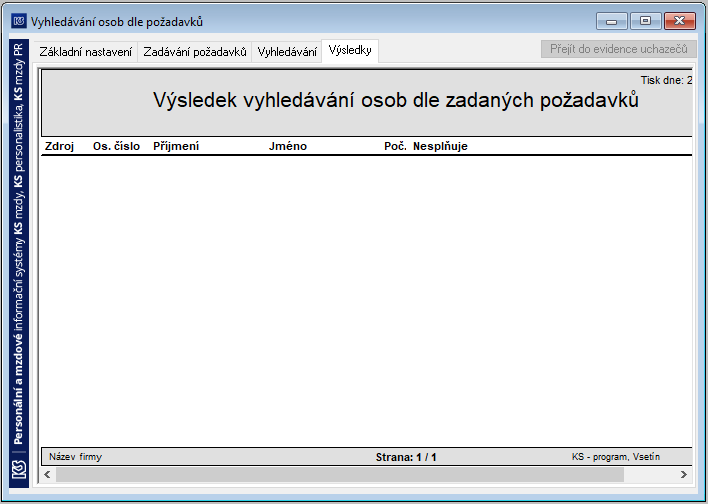Image resolution: width=708 pixels, height=504 pixels.
Task: Click the Výsledek vyhledávání osob report heading
Action: point(396,100)
